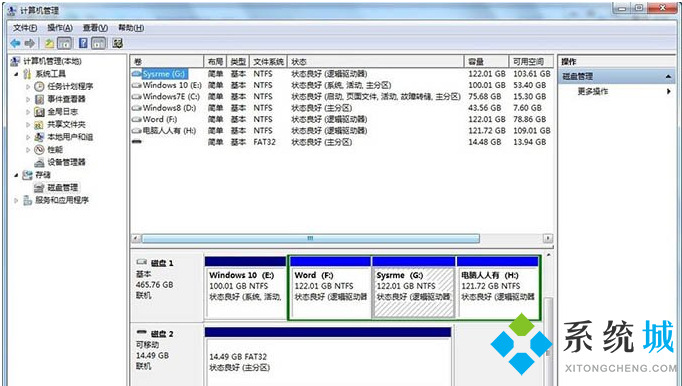This screenshot has width=682, height=386.
Task: Open the 文件(F) menu
Action: pyautogui.click(x=25, y=28)
